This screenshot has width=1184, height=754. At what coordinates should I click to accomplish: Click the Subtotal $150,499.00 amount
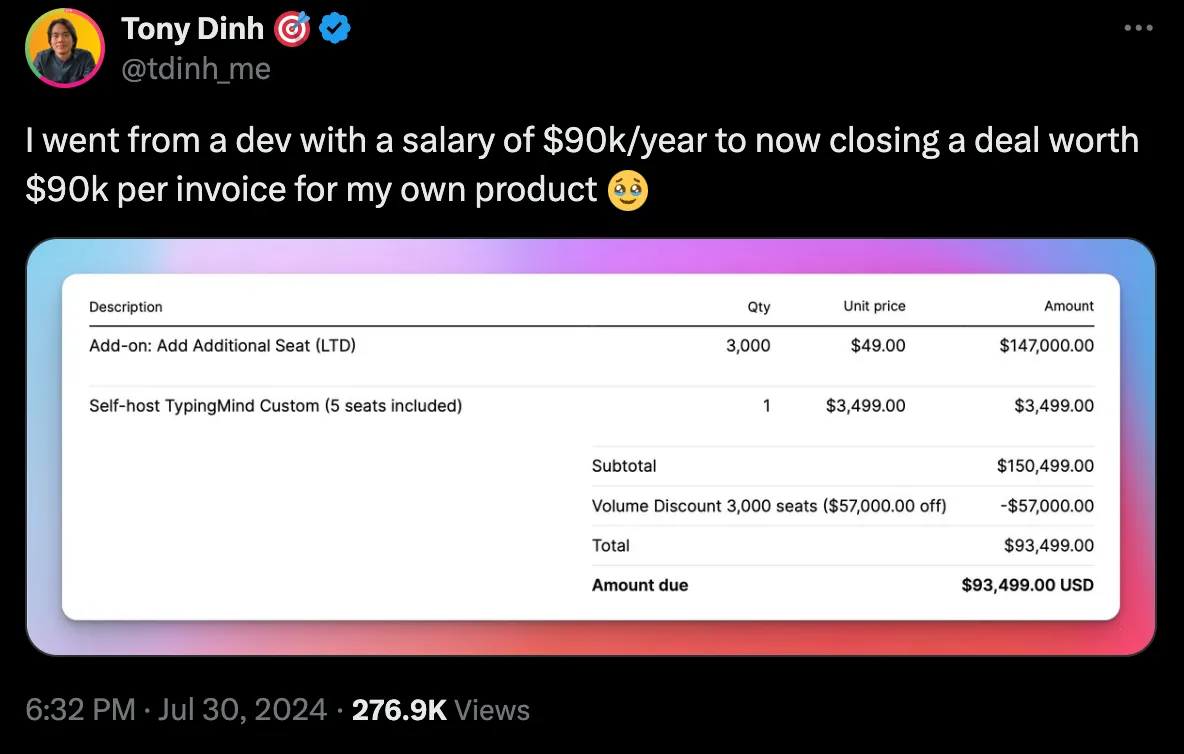[x=1045, y=466]
